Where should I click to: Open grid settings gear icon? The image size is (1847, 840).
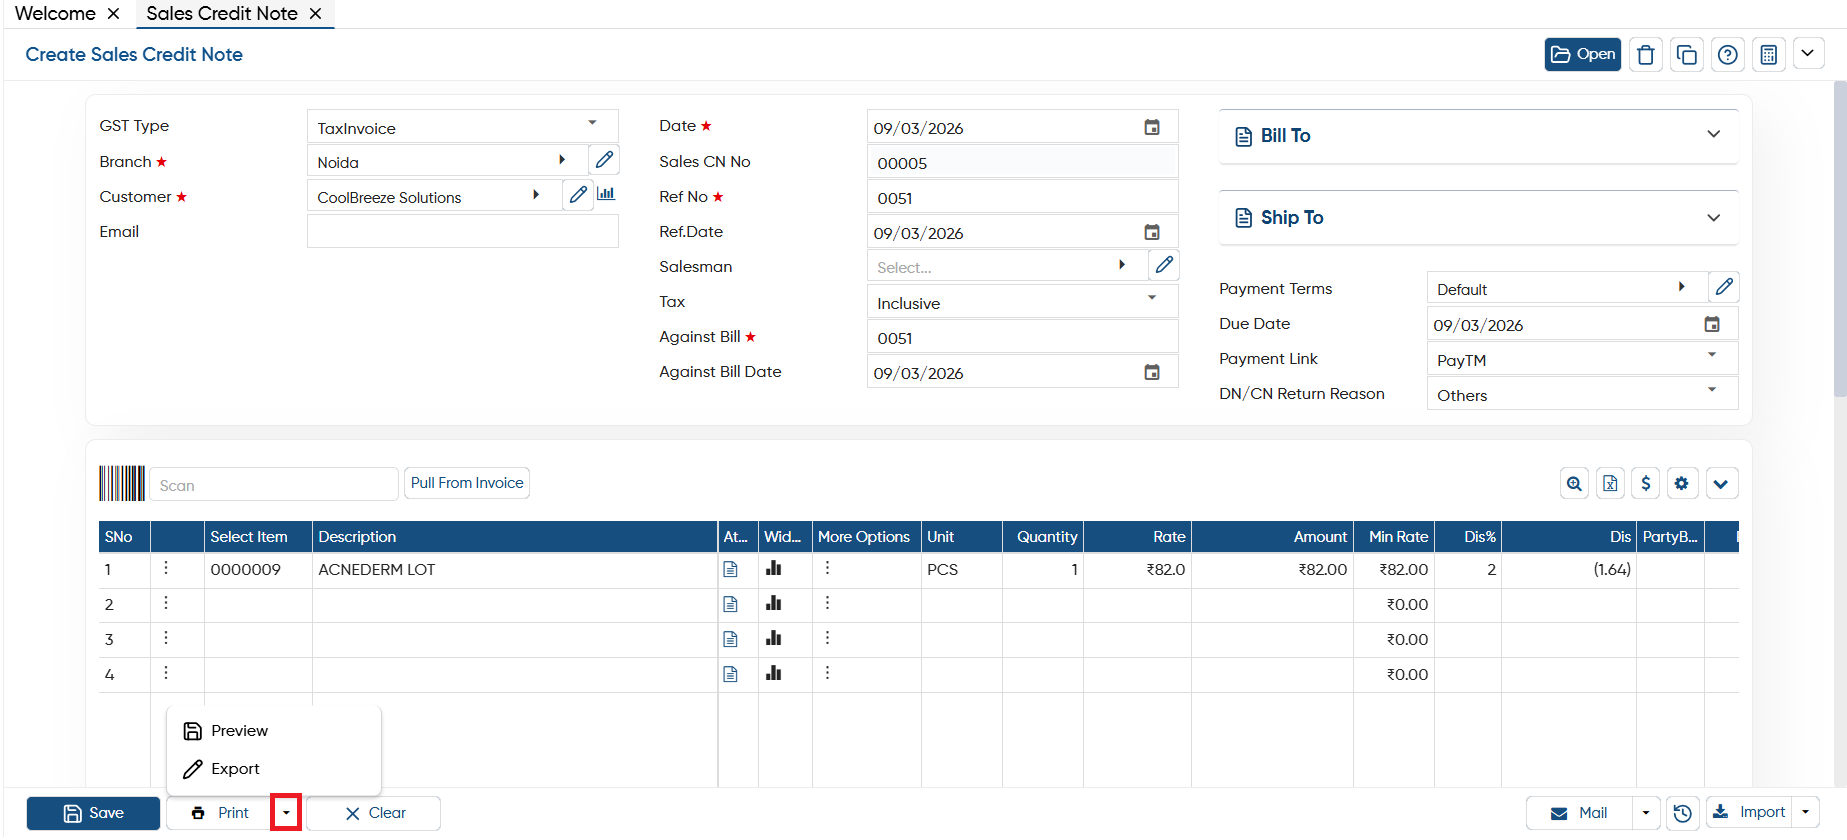click(1682, 484)
